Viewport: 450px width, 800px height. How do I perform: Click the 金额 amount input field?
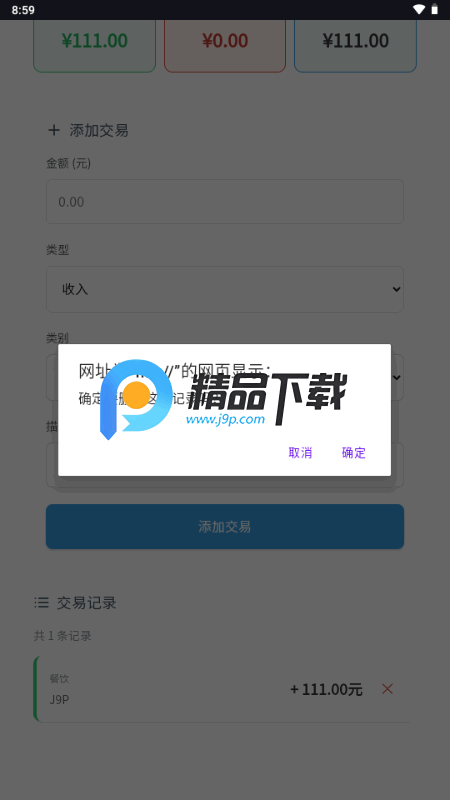pos(224,202)
